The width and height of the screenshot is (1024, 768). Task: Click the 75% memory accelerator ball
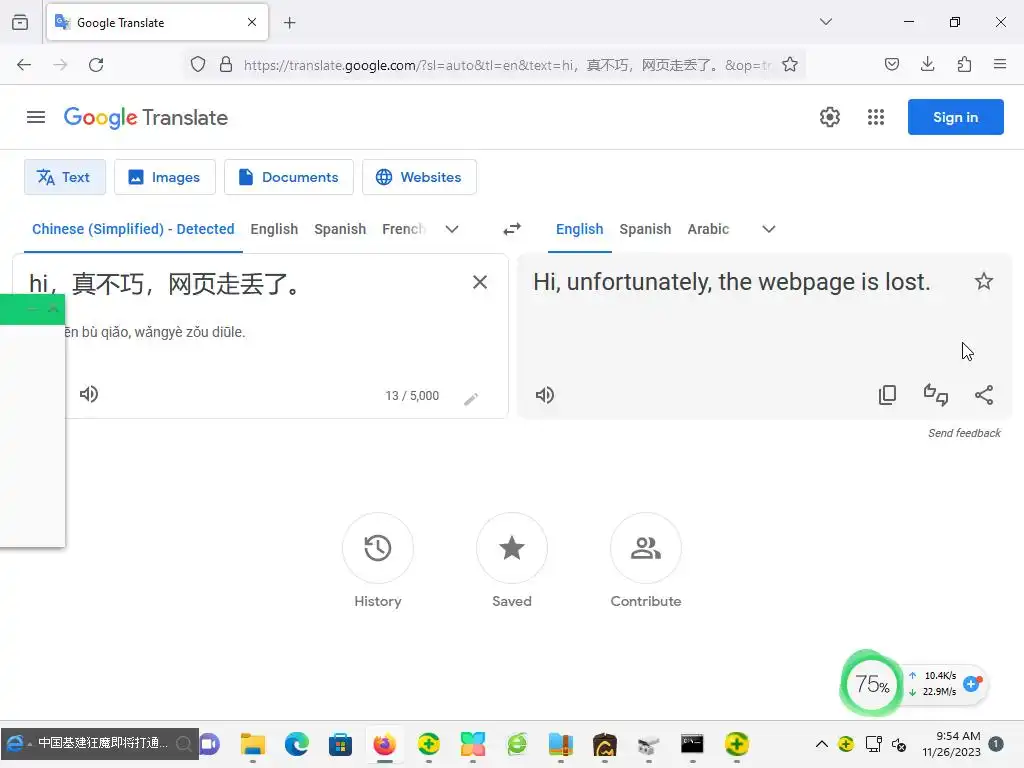[871, 684]
